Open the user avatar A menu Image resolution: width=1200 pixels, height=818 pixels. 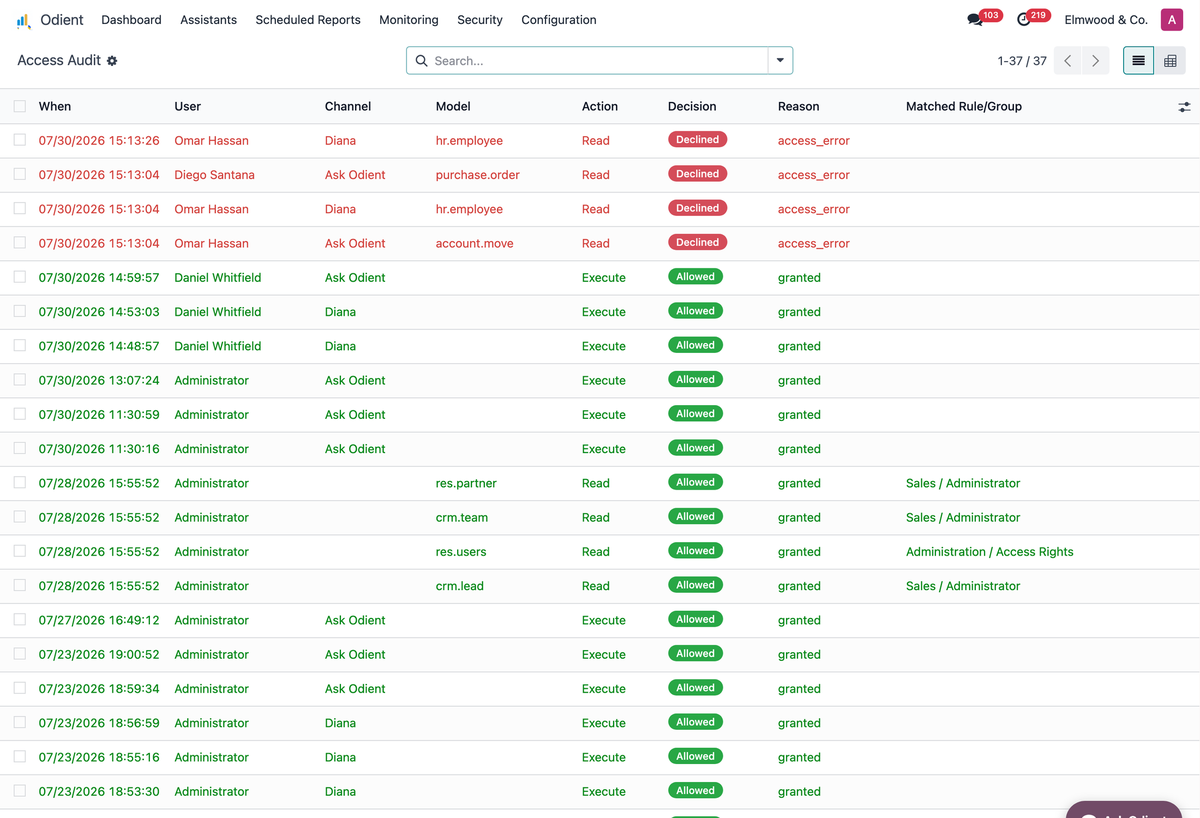pyautogui.click(x=1171, y=20)
